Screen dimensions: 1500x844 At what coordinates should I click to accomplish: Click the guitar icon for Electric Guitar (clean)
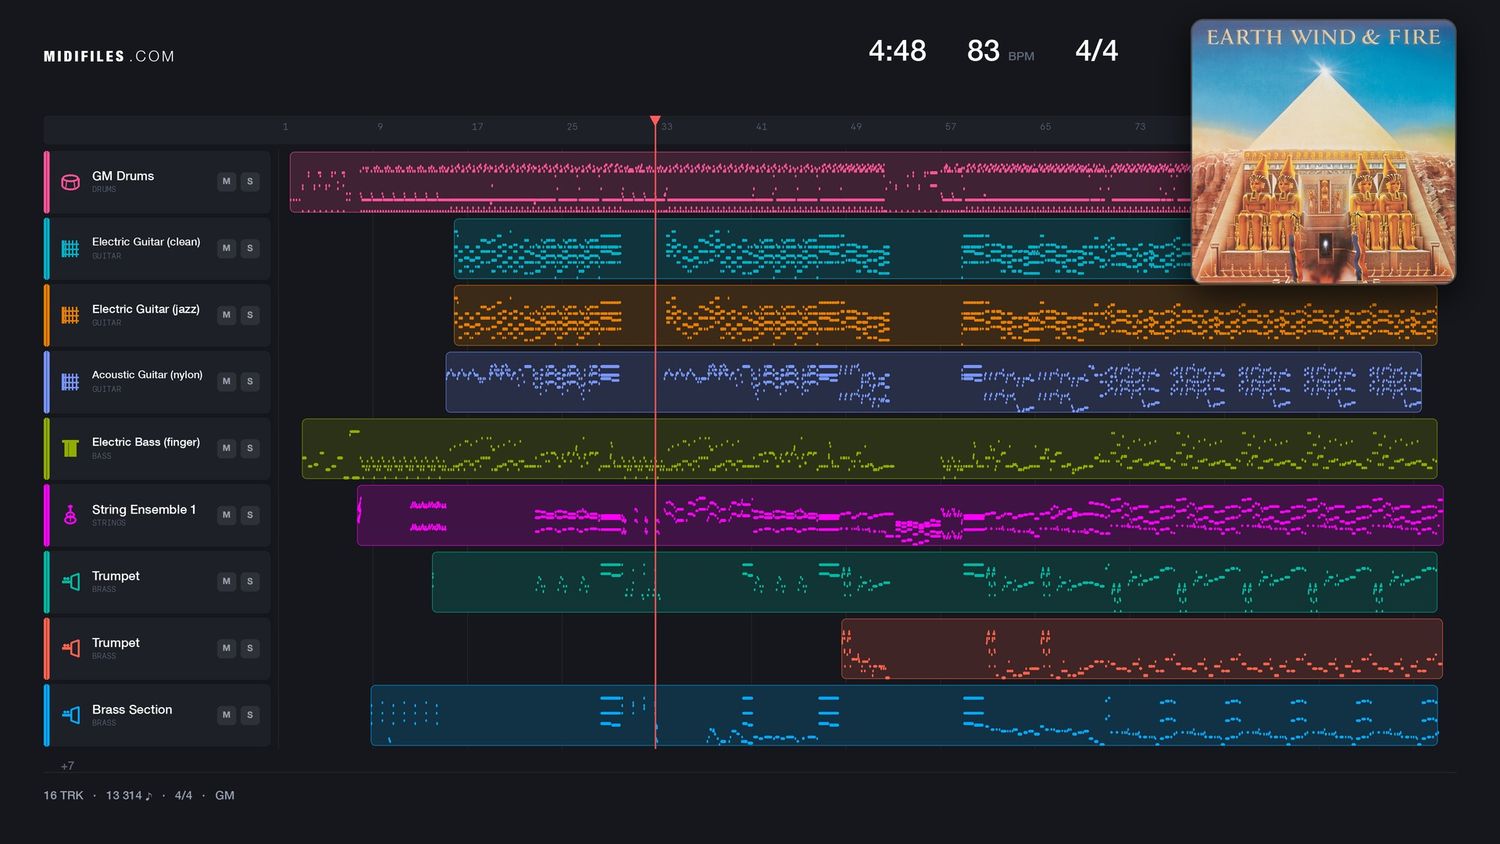click(70, 248)
